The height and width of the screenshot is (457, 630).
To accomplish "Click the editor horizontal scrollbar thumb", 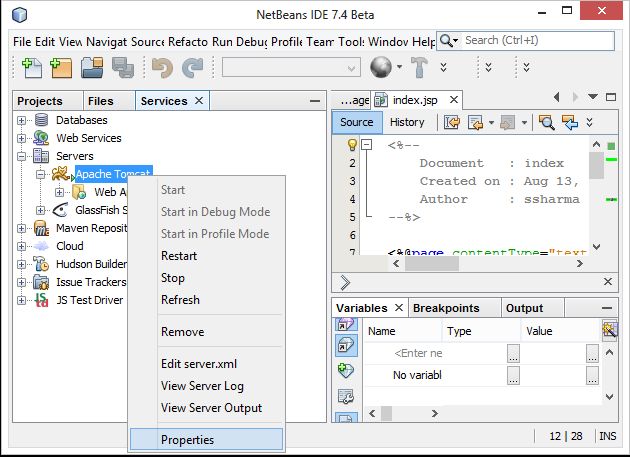I will click(432, 264).
